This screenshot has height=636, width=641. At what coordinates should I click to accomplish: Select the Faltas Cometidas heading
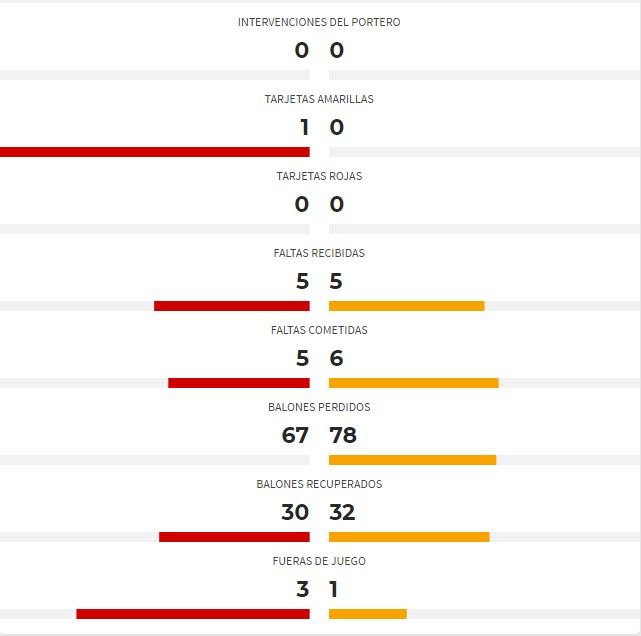[319, 330]
